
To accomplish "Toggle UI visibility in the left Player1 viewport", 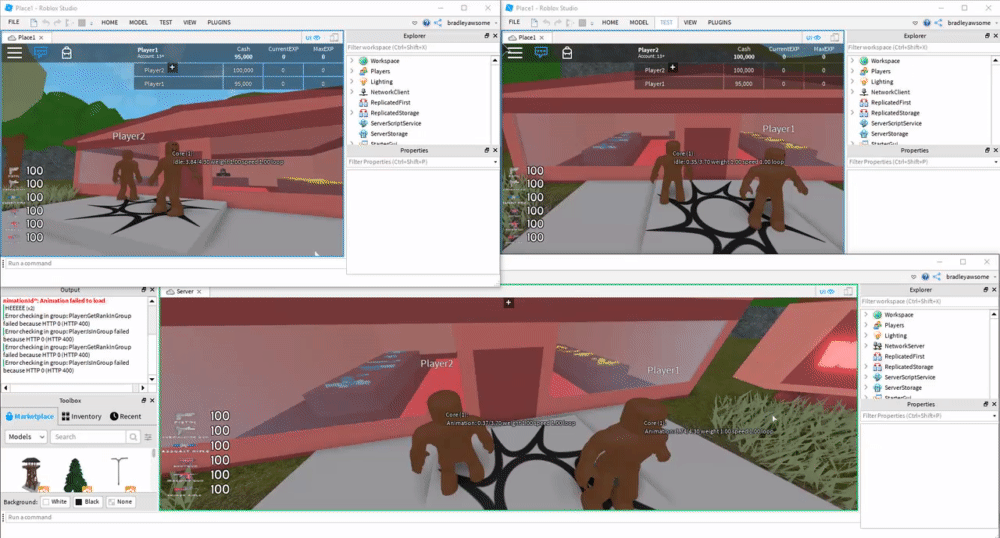I will point(313,38).
